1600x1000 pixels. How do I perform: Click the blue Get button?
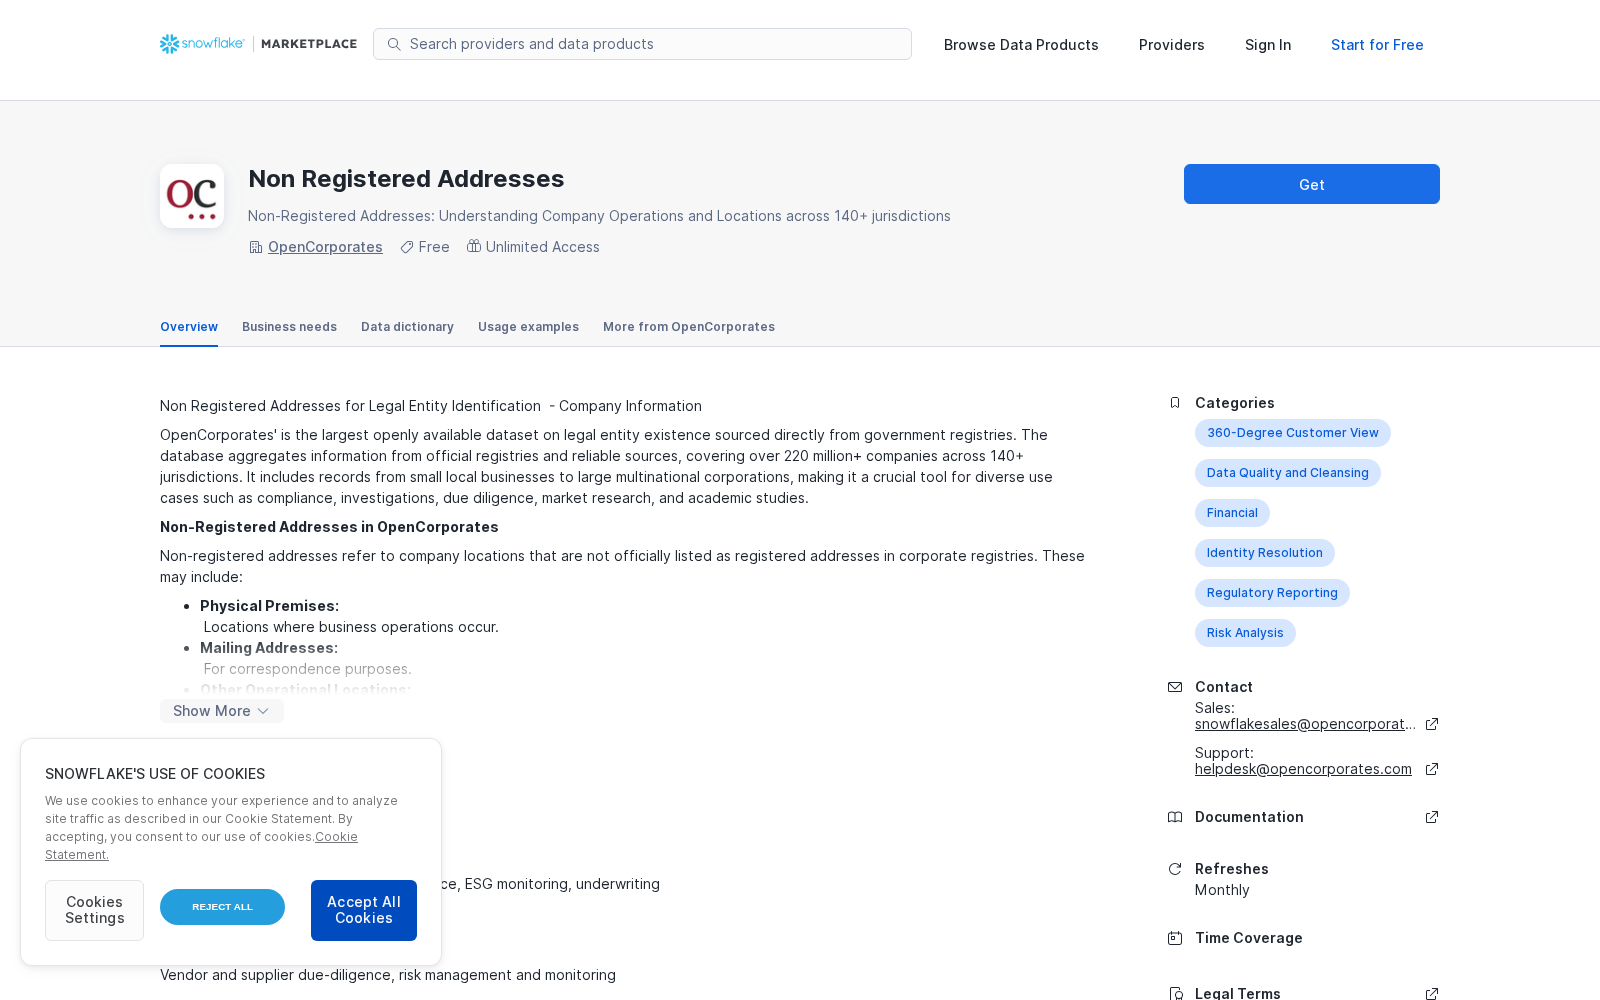tap(1312, 184)
